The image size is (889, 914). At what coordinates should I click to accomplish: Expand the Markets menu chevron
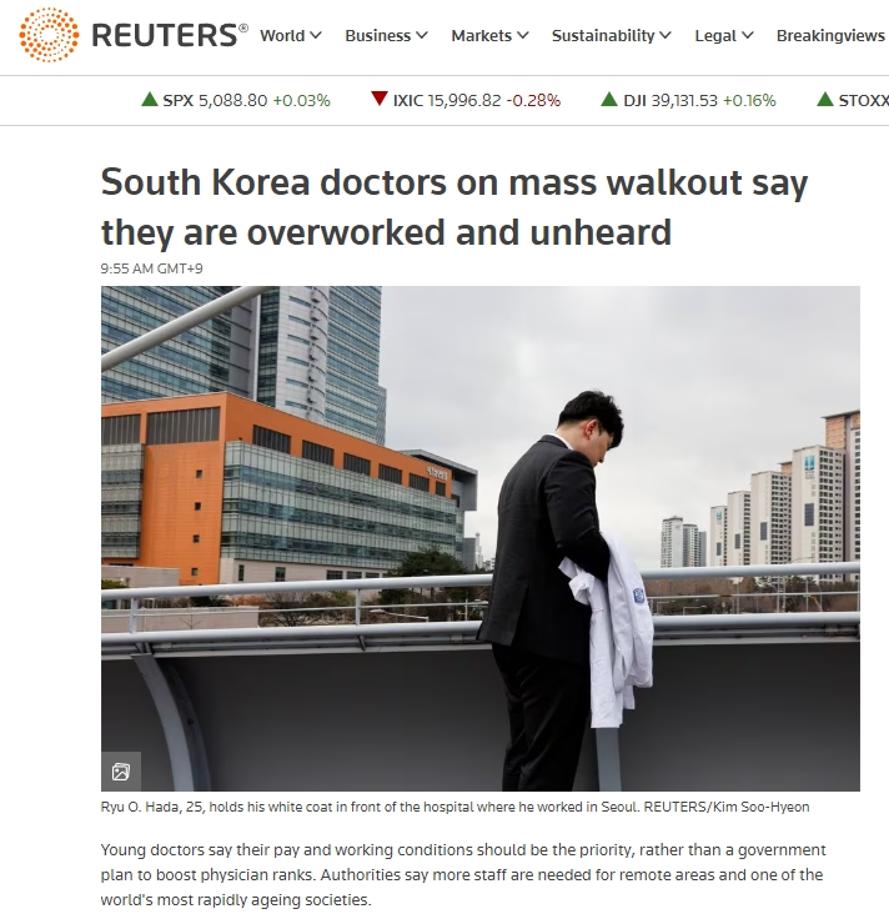tap(523, 35)
